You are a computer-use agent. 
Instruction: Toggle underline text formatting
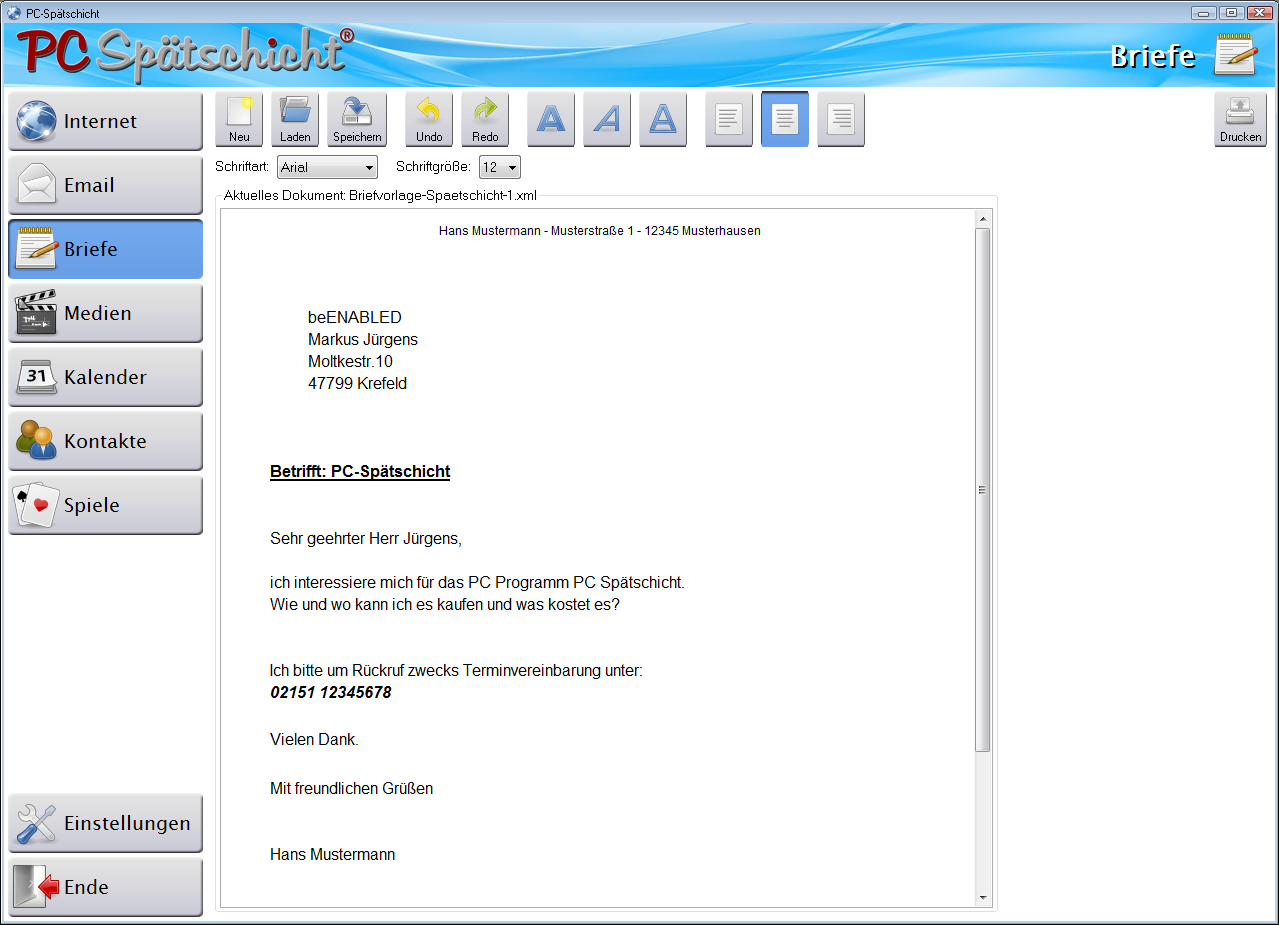pos(663,119)
